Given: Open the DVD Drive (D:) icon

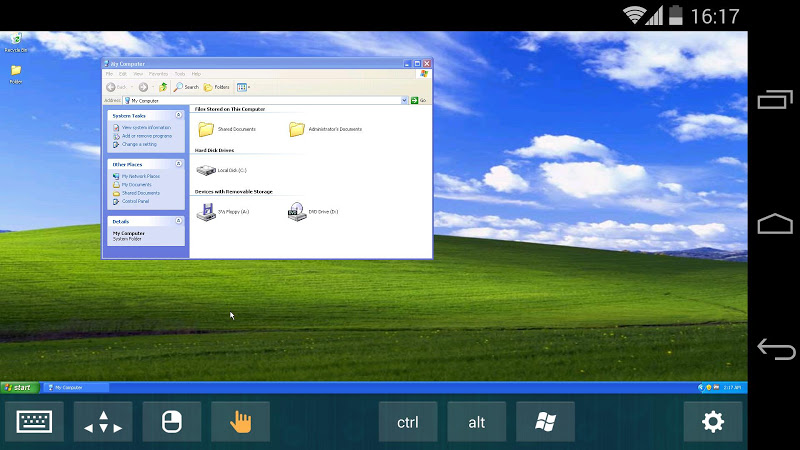Looking at the screenshot, I should (x=297, y=211).
